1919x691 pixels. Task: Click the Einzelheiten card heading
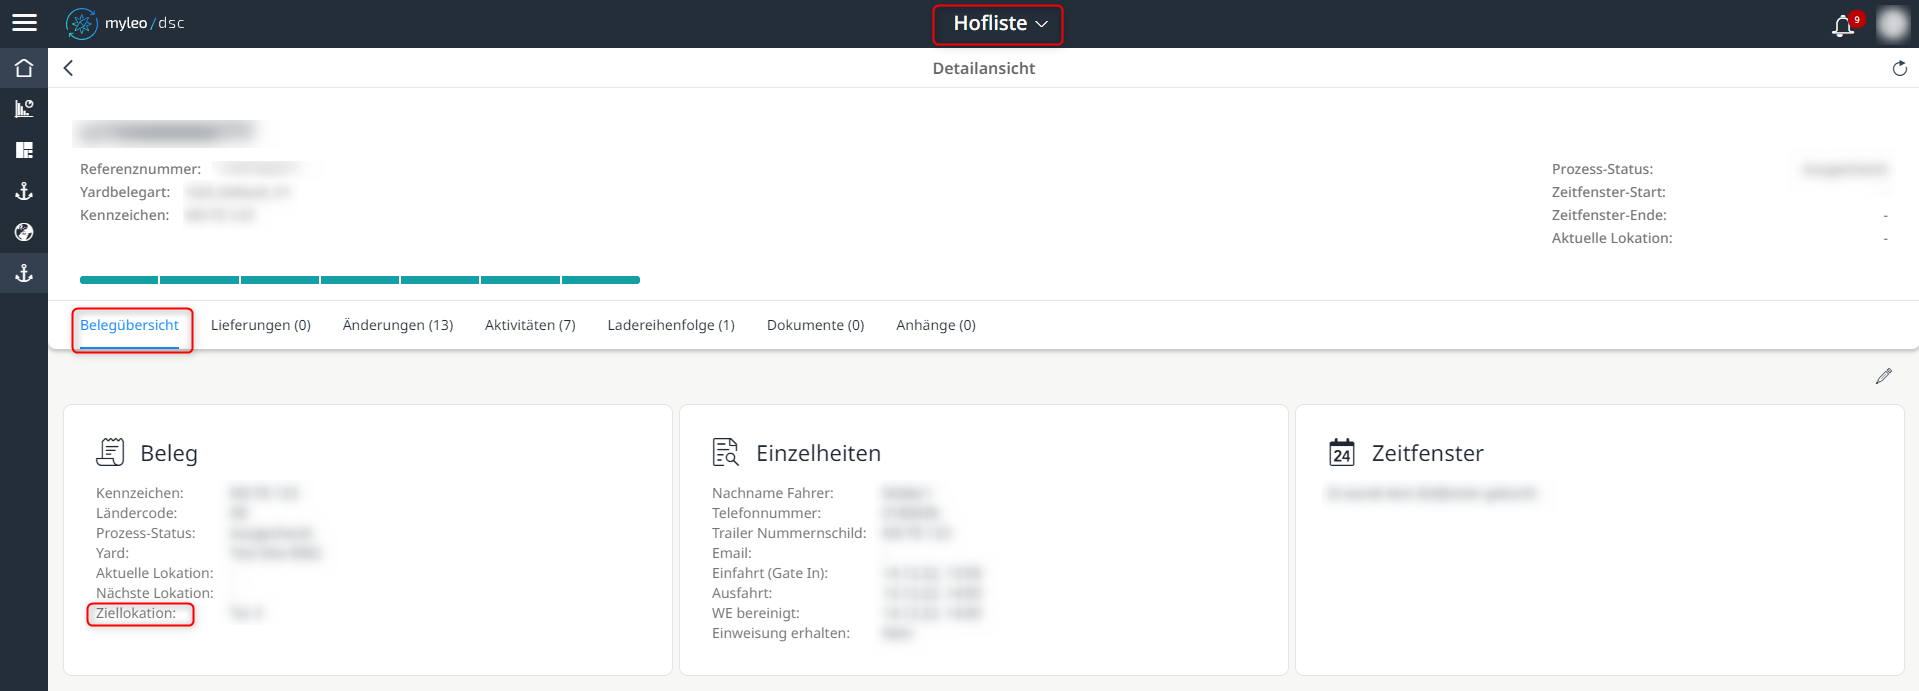[818, 453]
